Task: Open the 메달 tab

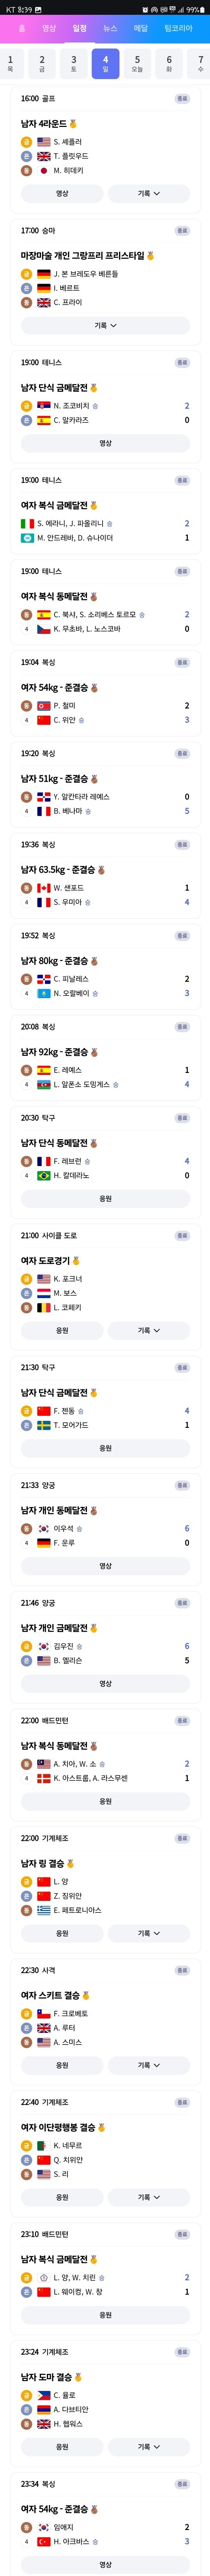Action: pyautogui.click(x=141, y=28)
